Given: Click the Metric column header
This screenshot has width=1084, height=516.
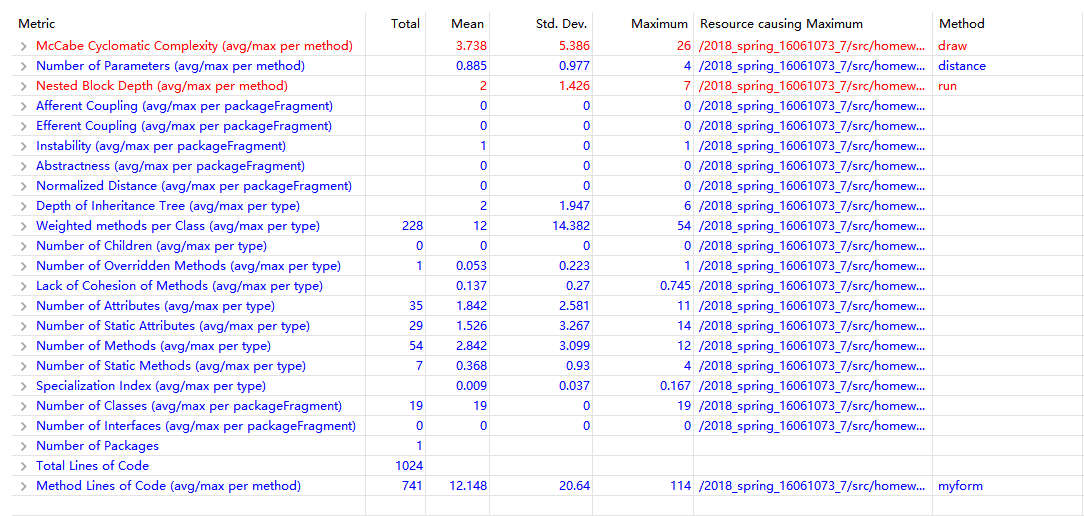Looking at the screenshot, I should point(37,24).
